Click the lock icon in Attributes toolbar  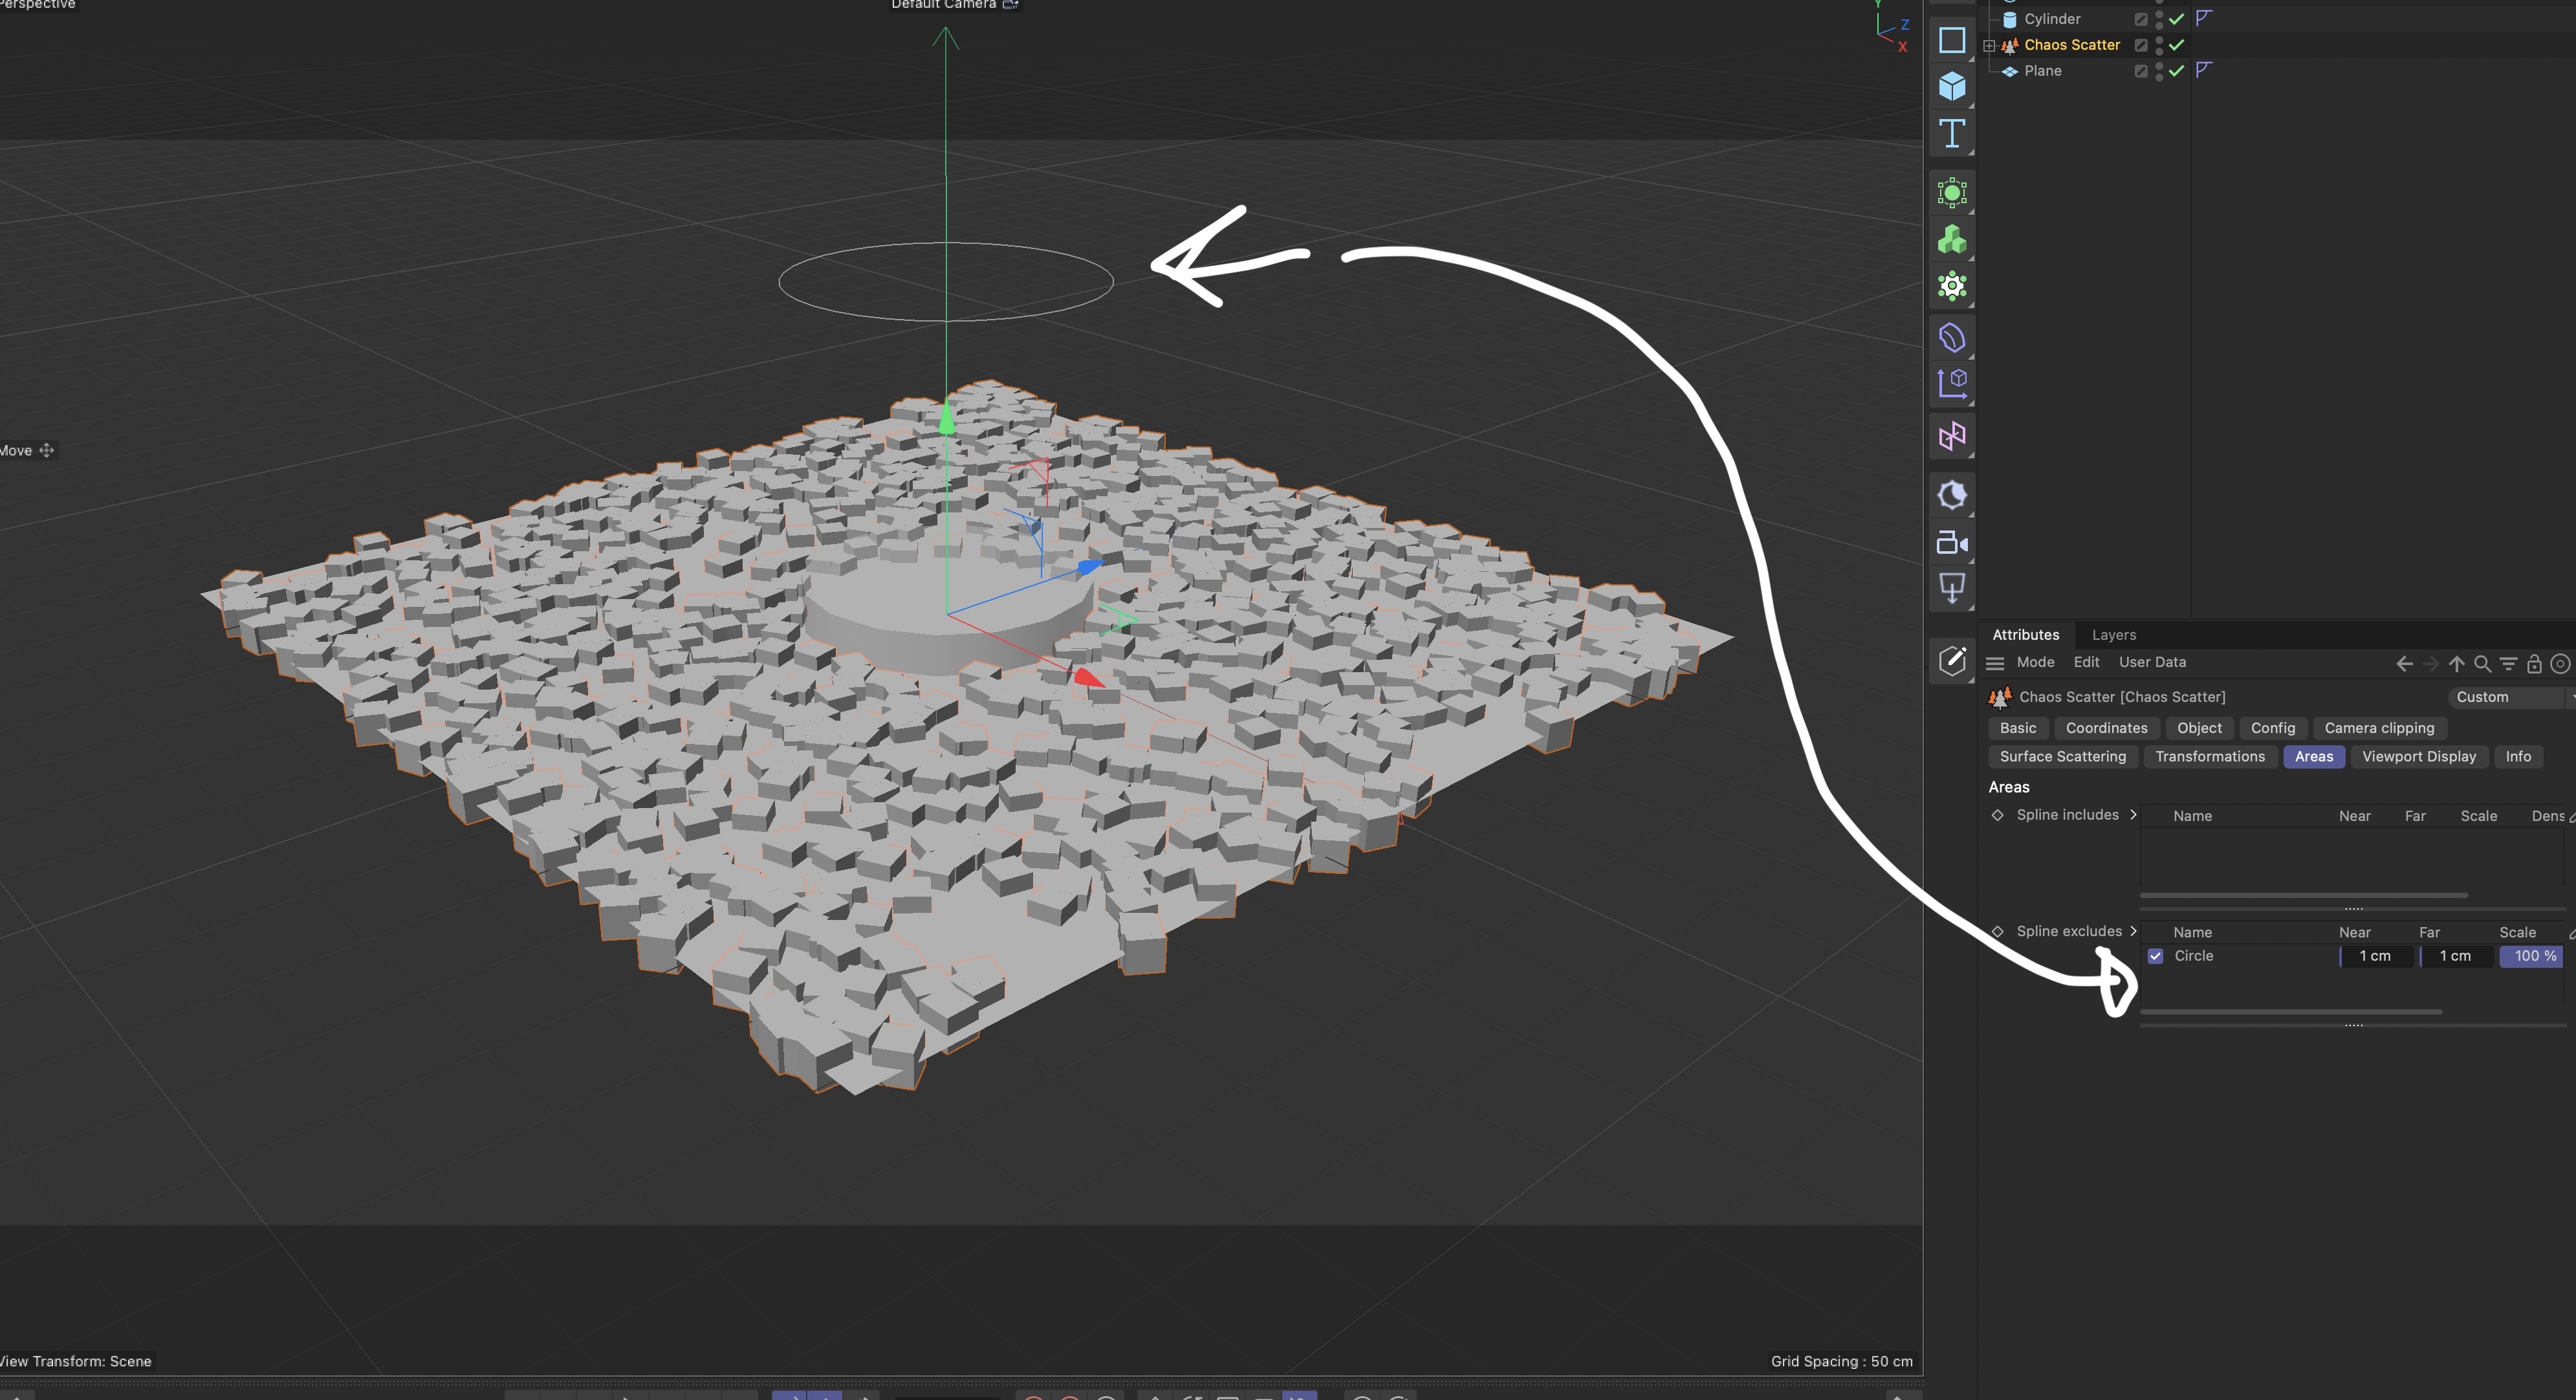[2534, 663]
